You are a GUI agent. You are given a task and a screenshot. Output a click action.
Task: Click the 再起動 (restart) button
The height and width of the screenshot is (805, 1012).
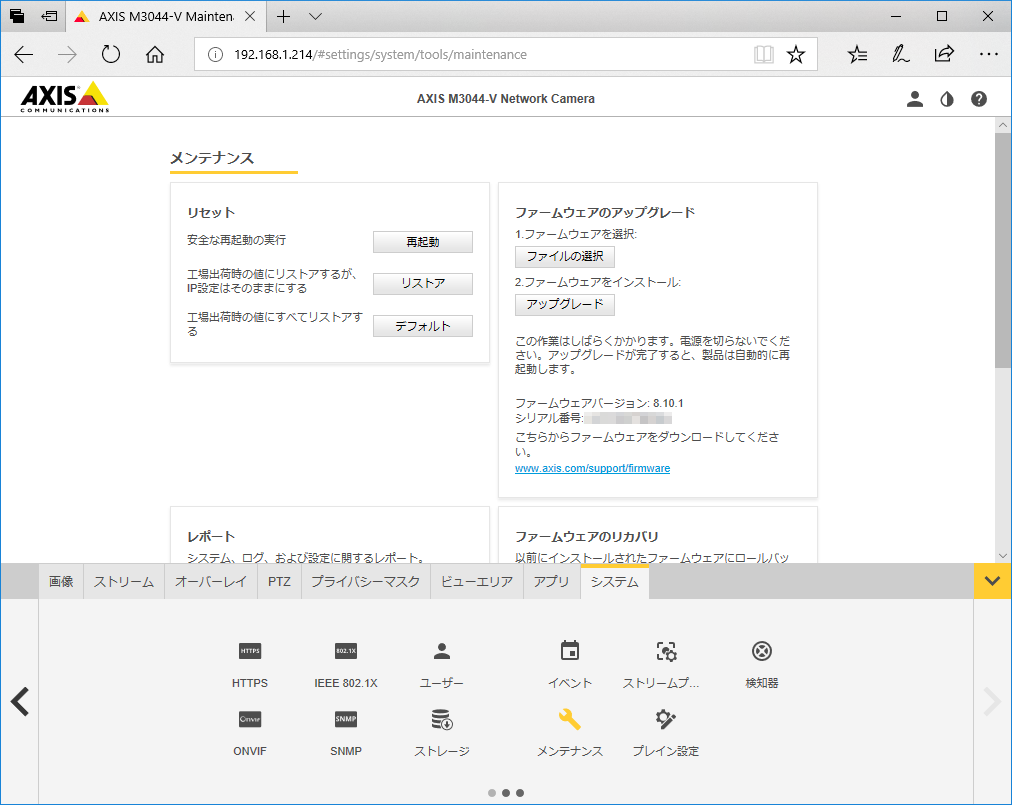pyautogui.click(x=423, y=242)
